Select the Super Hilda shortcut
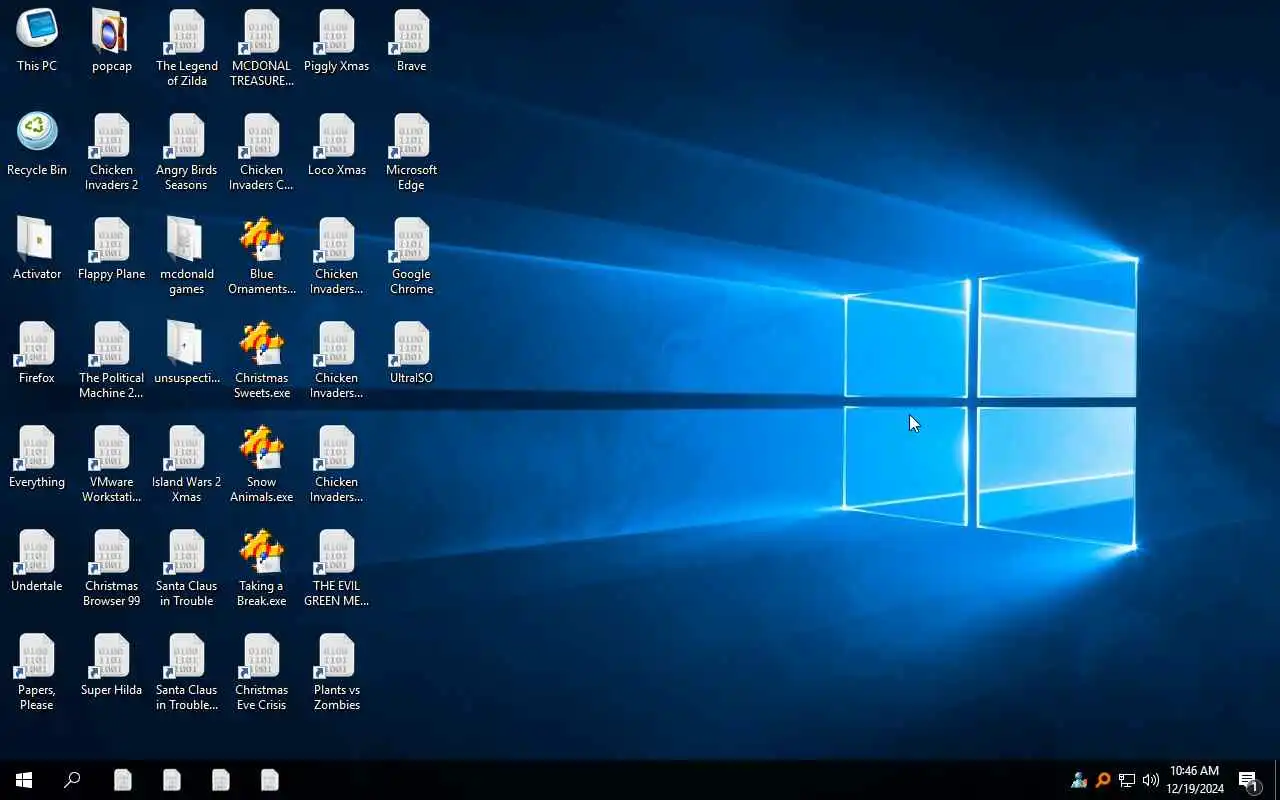Viewport: 1280px width, 800px height. point(112,664)
